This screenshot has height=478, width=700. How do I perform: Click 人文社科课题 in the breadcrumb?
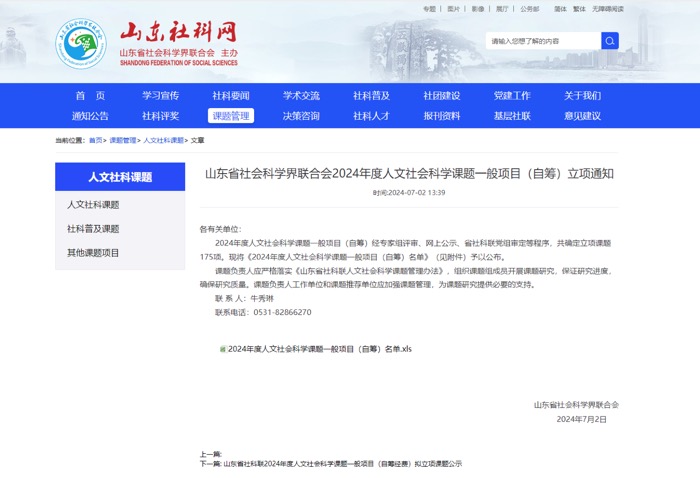pyautogui.click(x=163, y=141)
